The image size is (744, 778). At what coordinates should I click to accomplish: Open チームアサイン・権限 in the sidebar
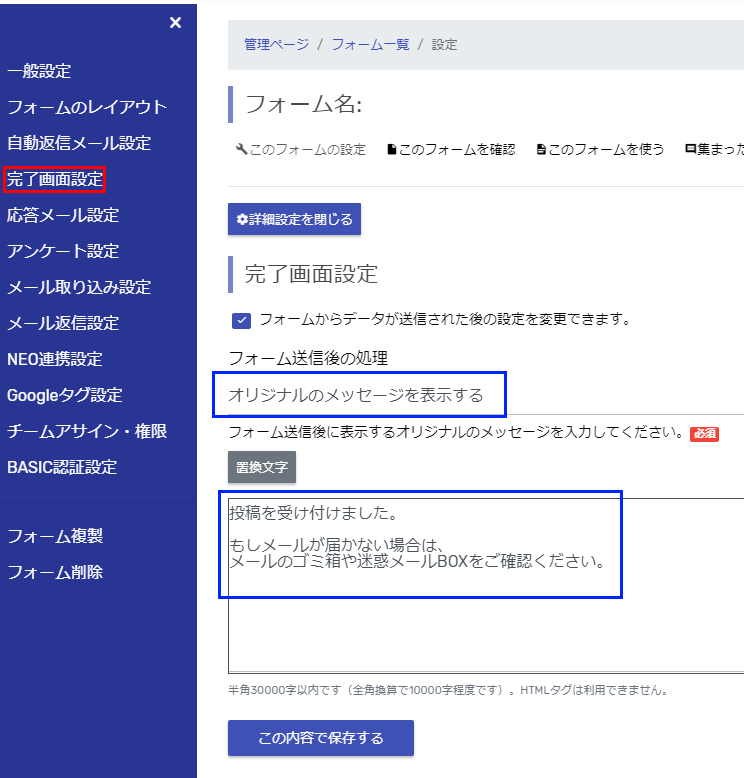coord(87,431)
